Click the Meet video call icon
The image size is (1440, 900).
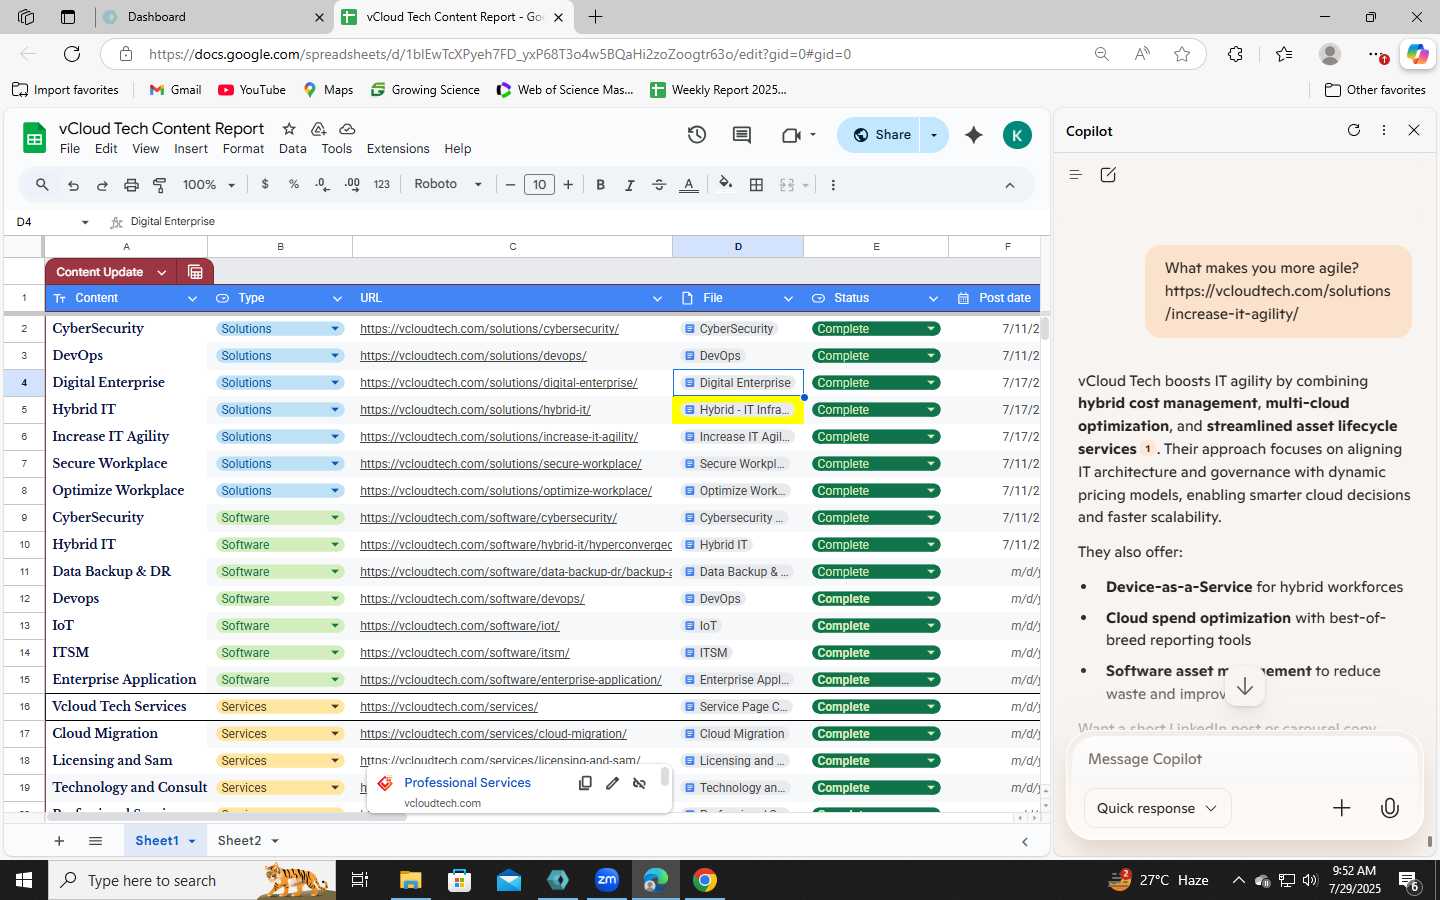click(x=791, y=135)
